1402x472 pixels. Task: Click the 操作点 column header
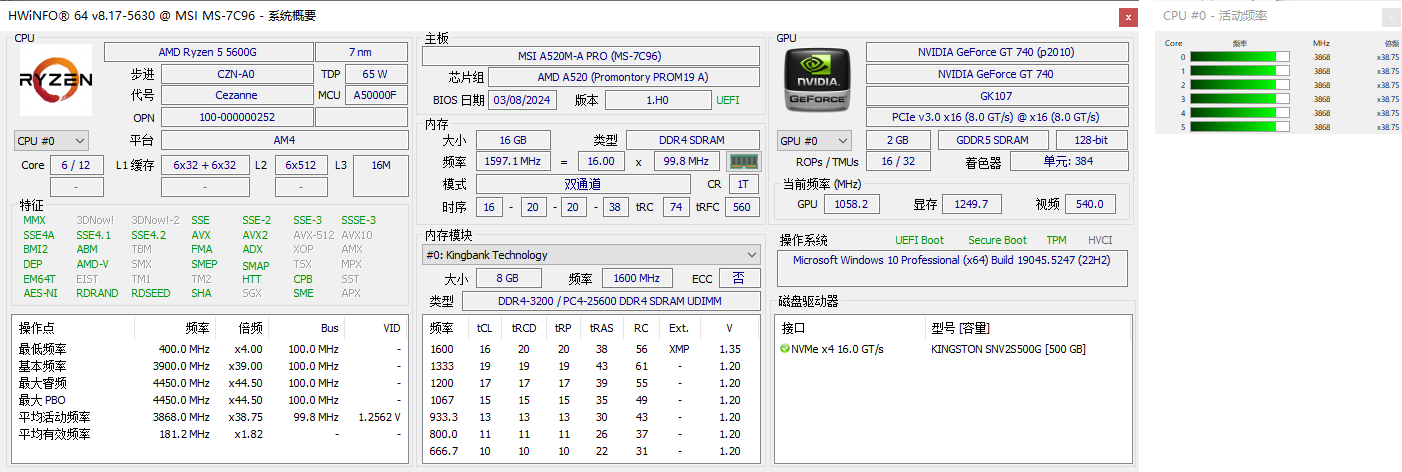pos(74,328)
